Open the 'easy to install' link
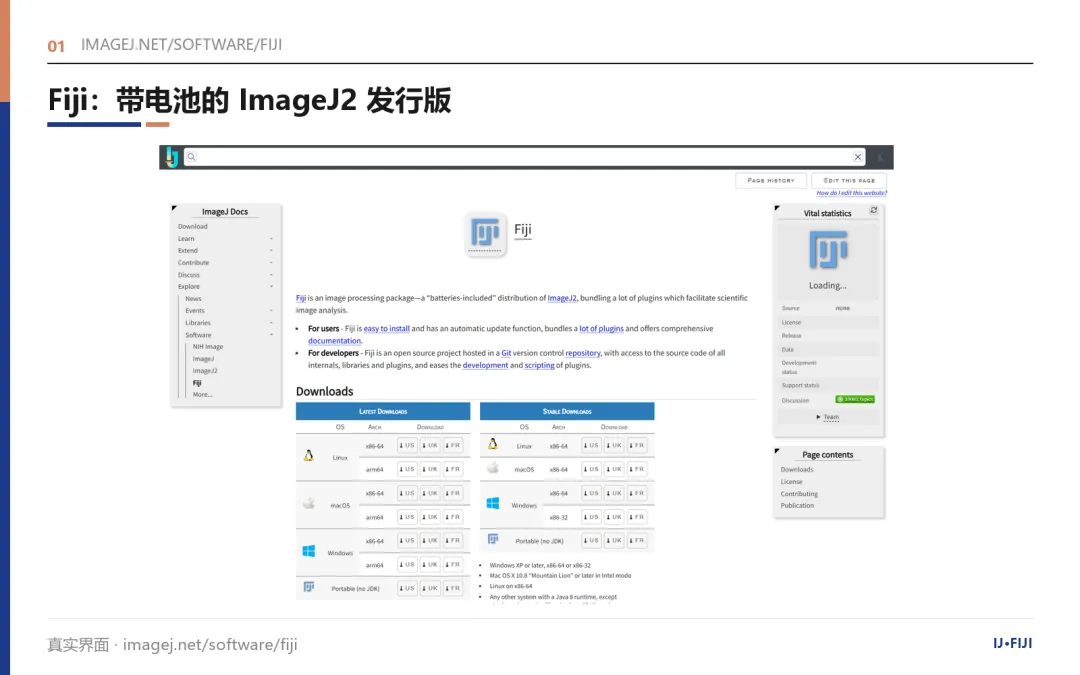This screenshot has width=1080, height=675. pos(386,329)
